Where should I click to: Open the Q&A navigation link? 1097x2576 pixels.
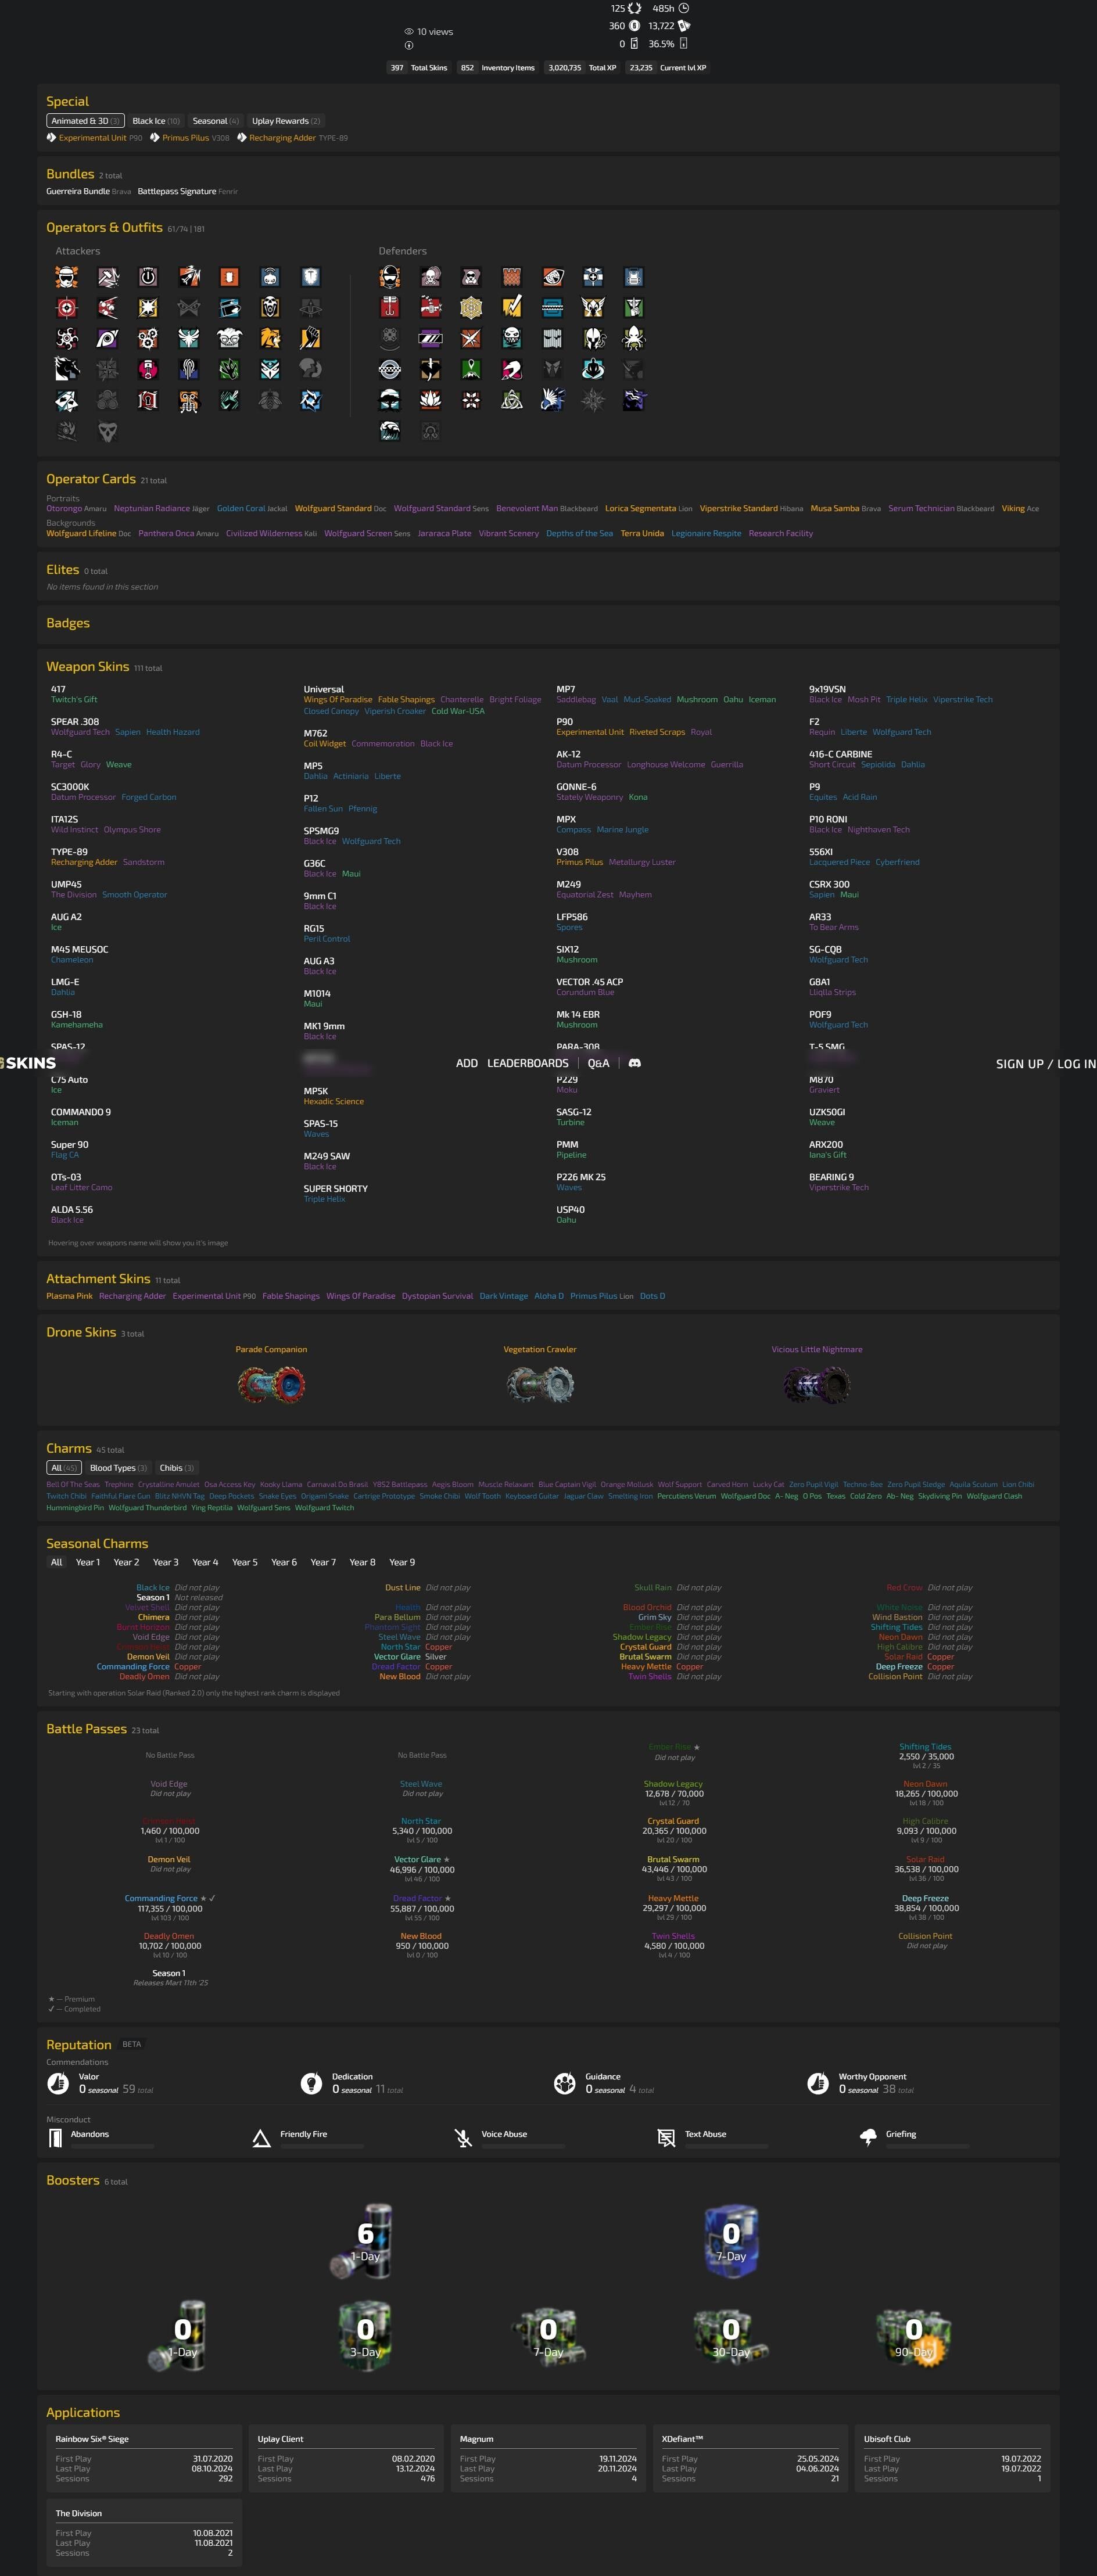click(598, 1063)
